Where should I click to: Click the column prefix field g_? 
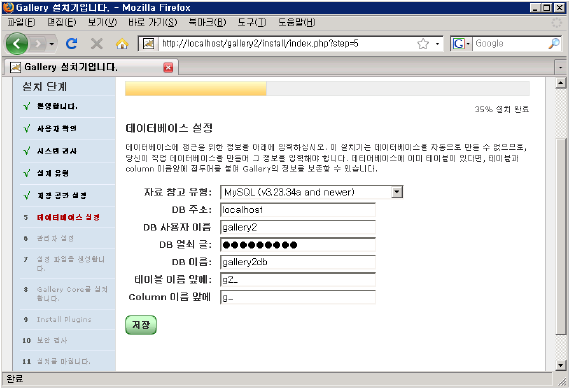(x=298, y=297)
